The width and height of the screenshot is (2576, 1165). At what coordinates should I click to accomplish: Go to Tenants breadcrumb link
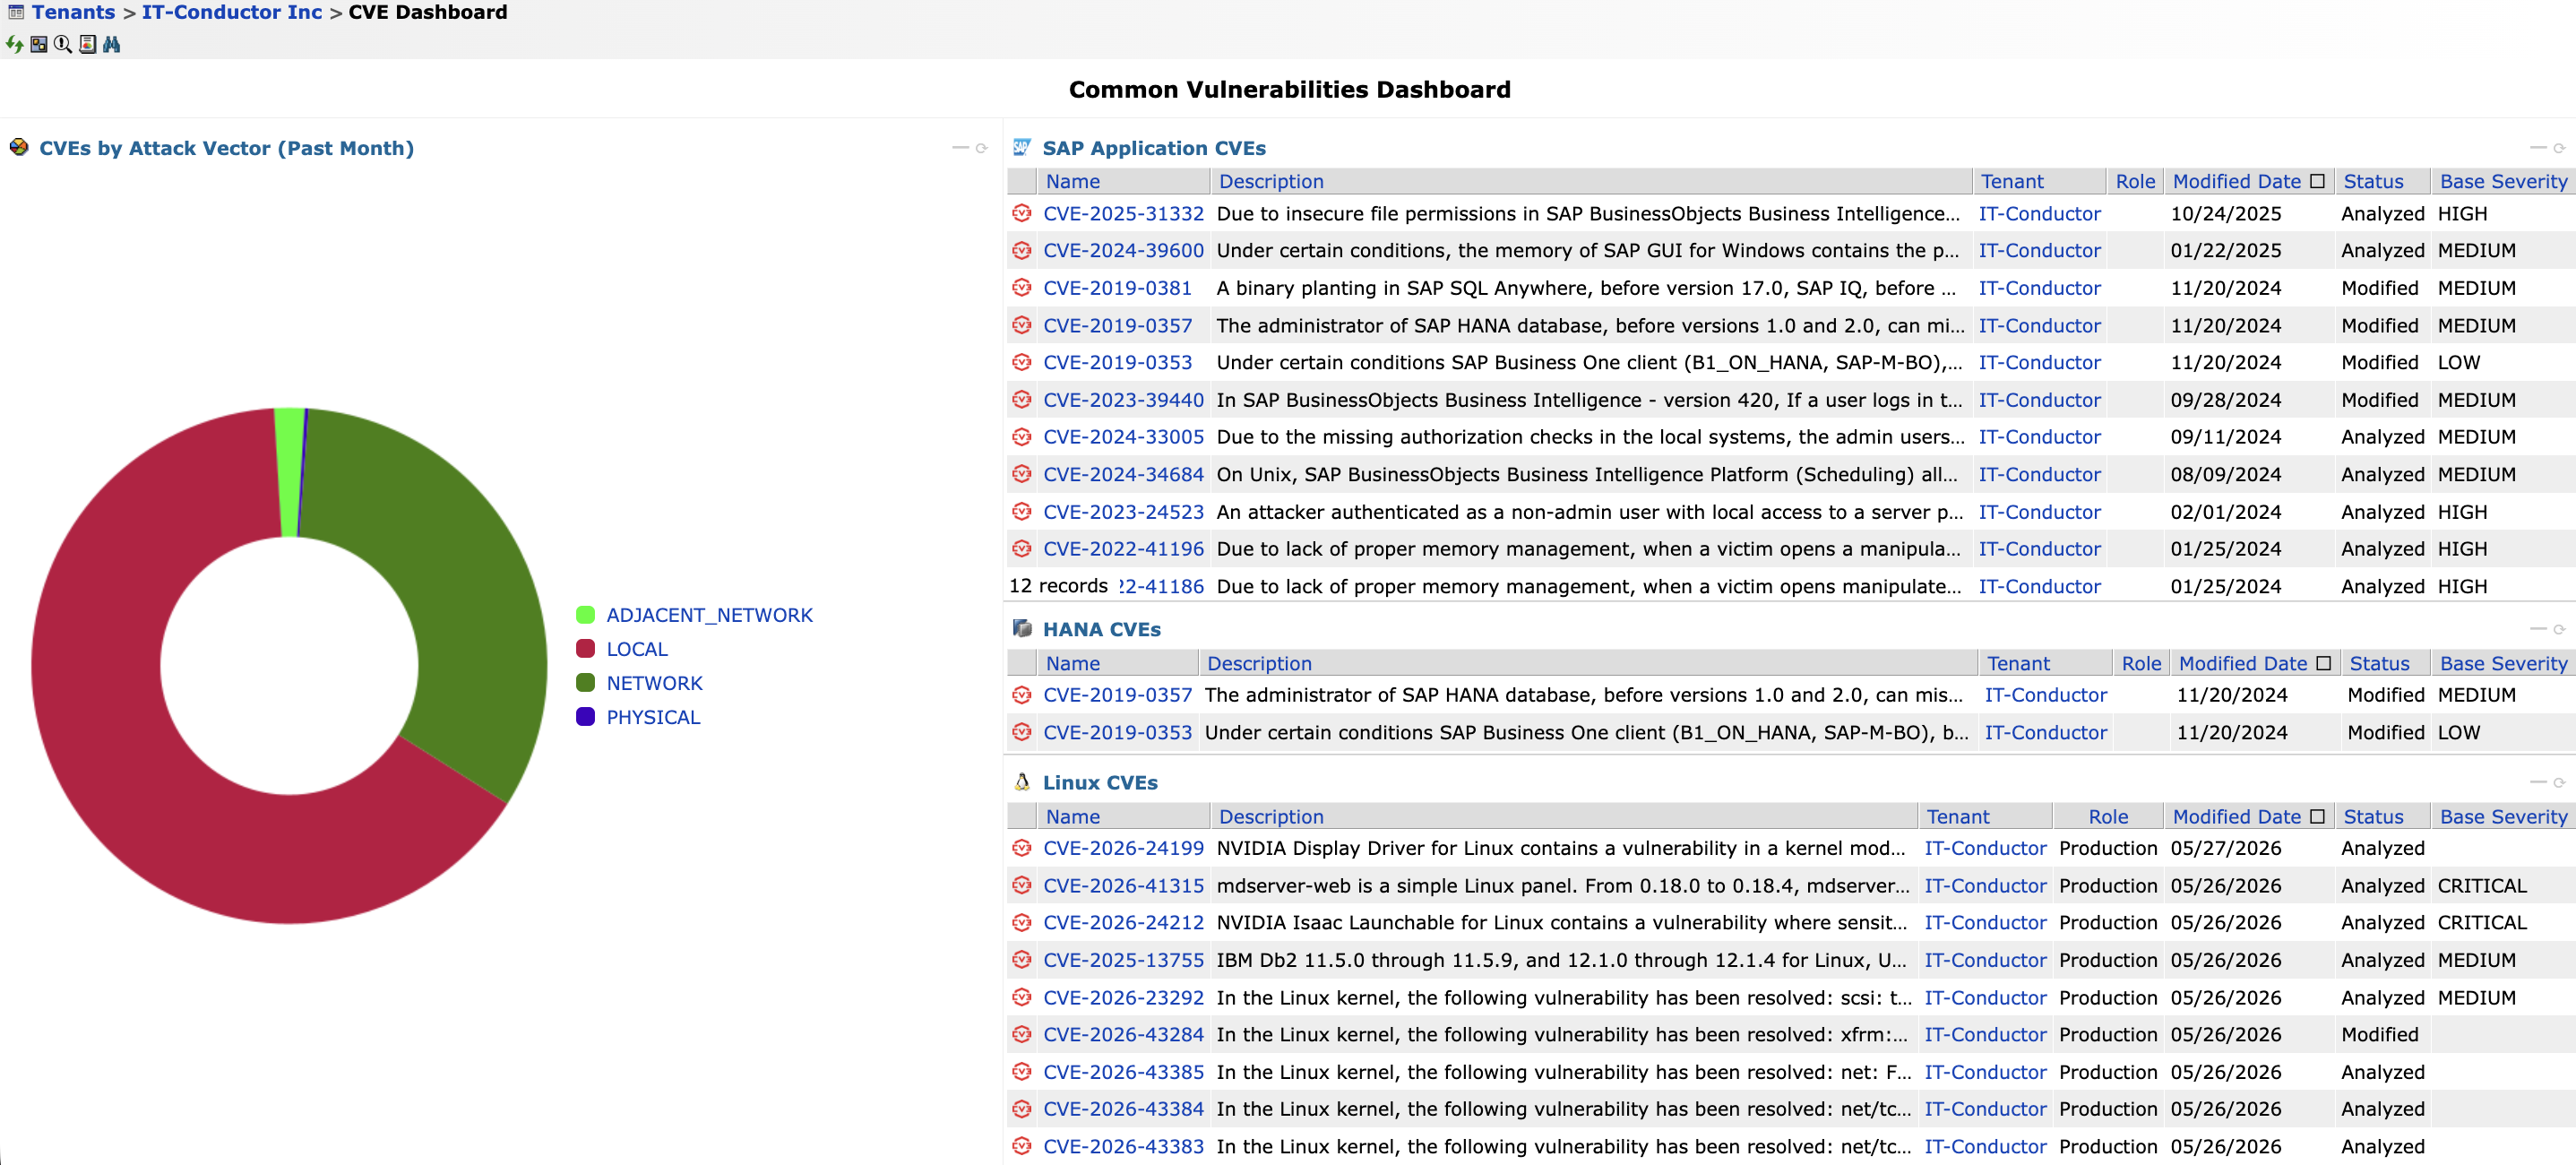73,12
